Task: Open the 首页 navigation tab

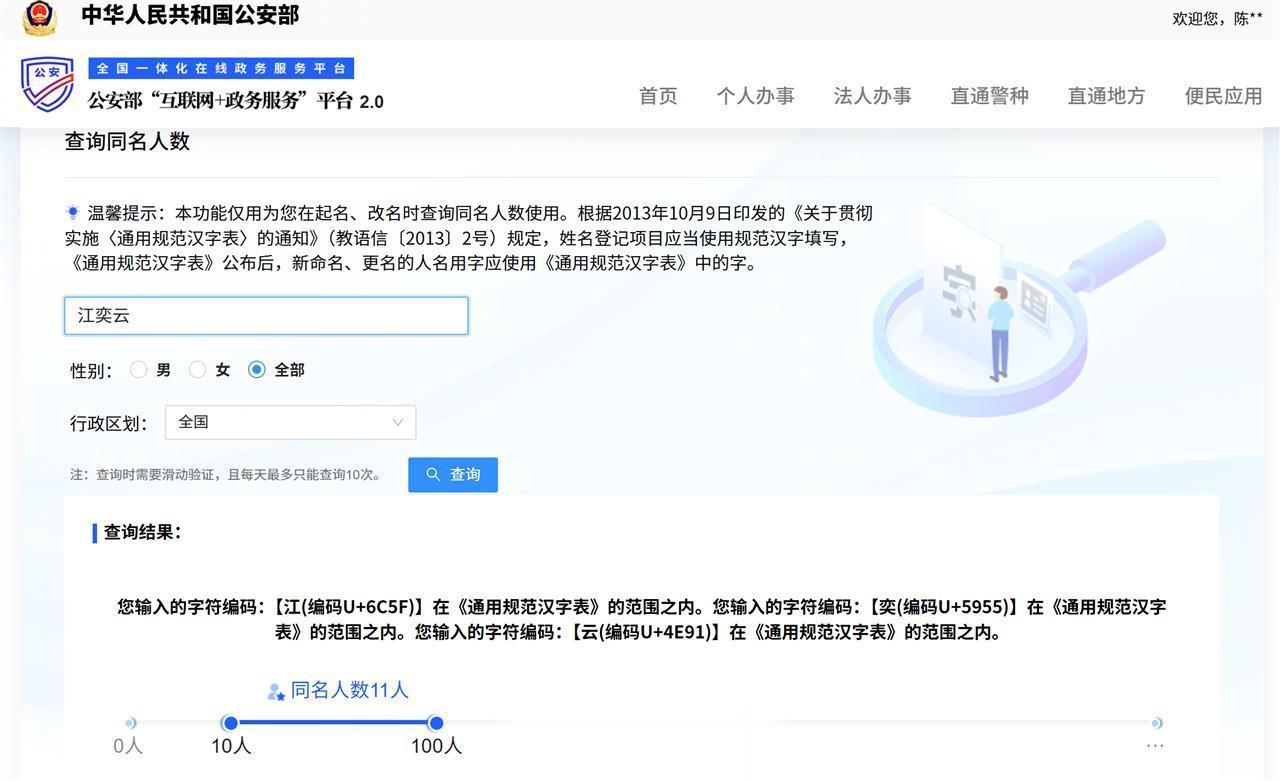Action: coord(658,96)
